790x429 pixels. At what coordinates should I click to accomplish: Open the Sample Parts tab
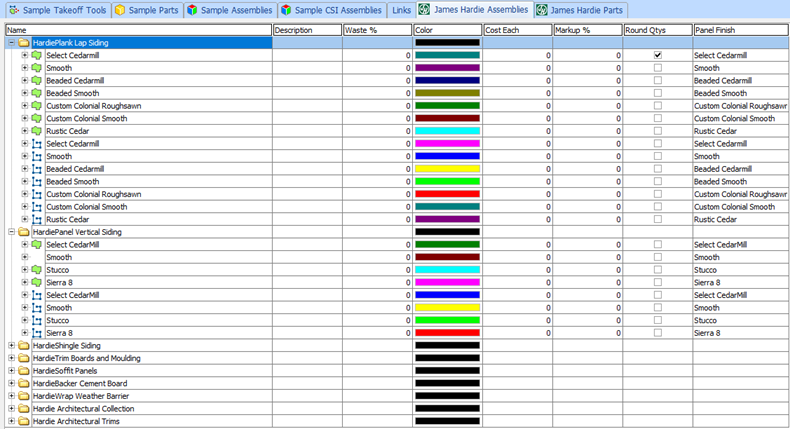[x=147, y=10]
